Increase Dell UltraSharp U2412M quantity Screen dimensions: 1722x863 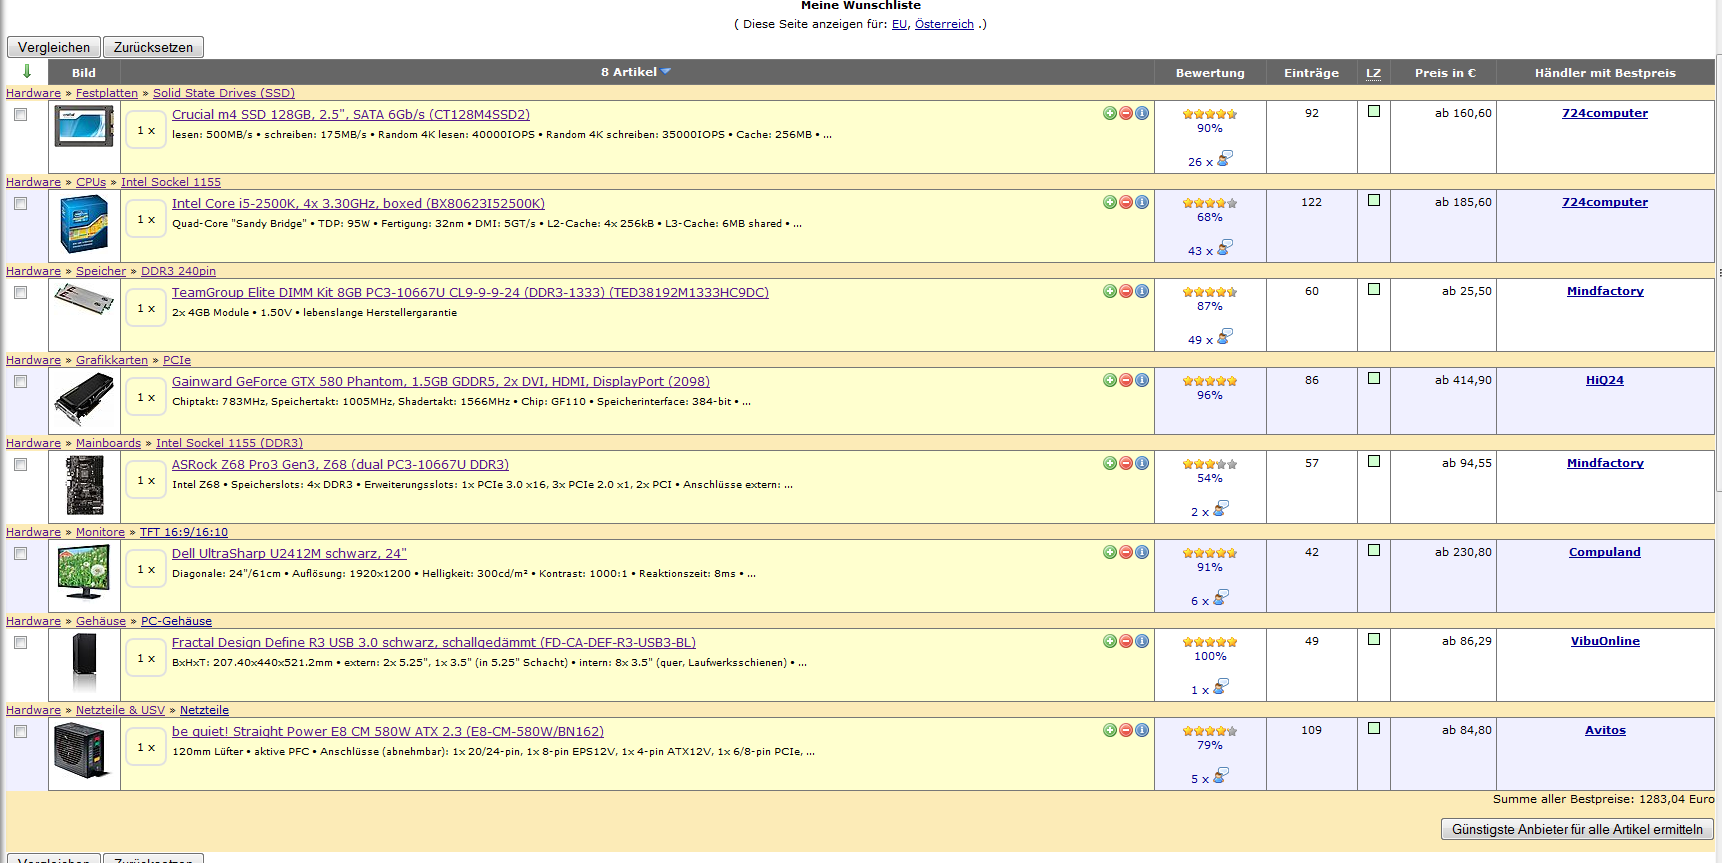[x=1110, y=552]
